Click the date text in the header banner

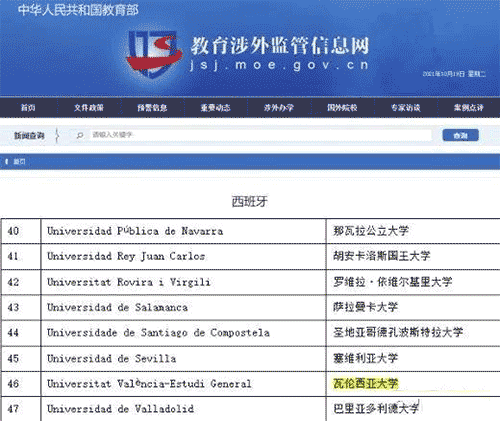pos(454,74)
